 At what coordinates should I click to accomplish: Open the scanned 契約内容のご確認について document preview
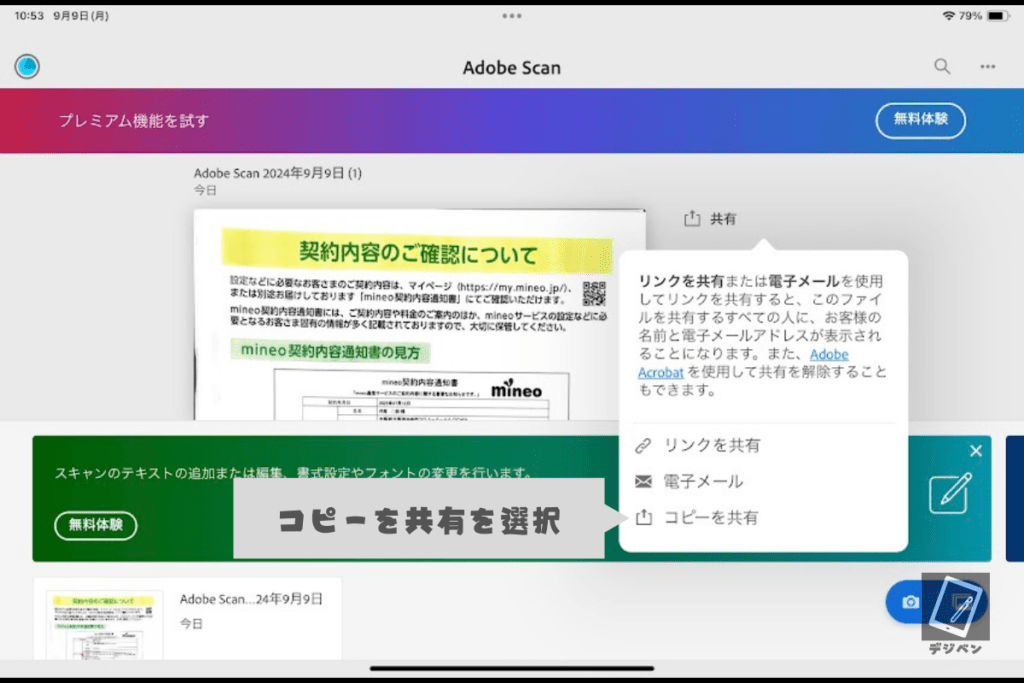point(419,315)
